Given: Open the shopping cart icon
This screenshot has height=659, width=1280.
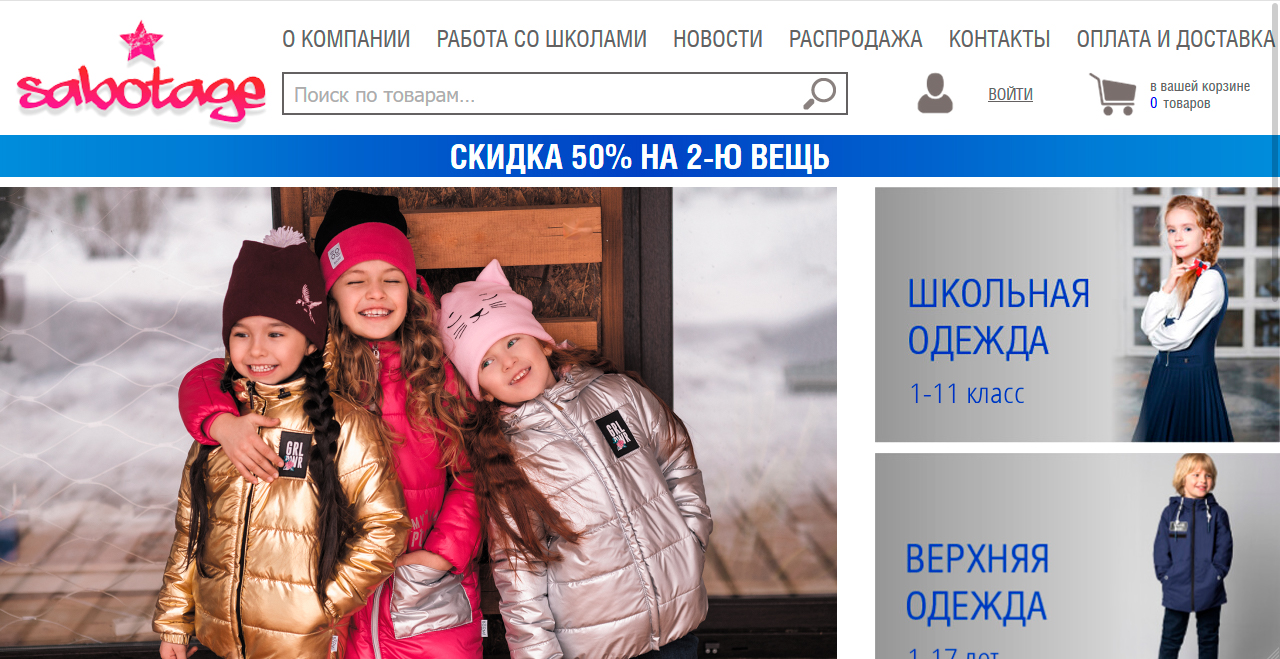Looking at the screenshot, I should [x=1112, y=94].
